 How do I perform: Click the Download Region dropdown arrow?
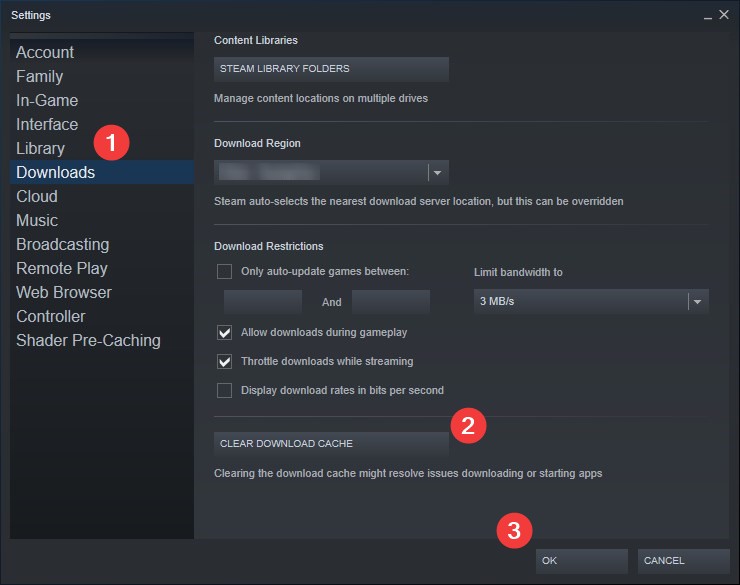[438, 173]
